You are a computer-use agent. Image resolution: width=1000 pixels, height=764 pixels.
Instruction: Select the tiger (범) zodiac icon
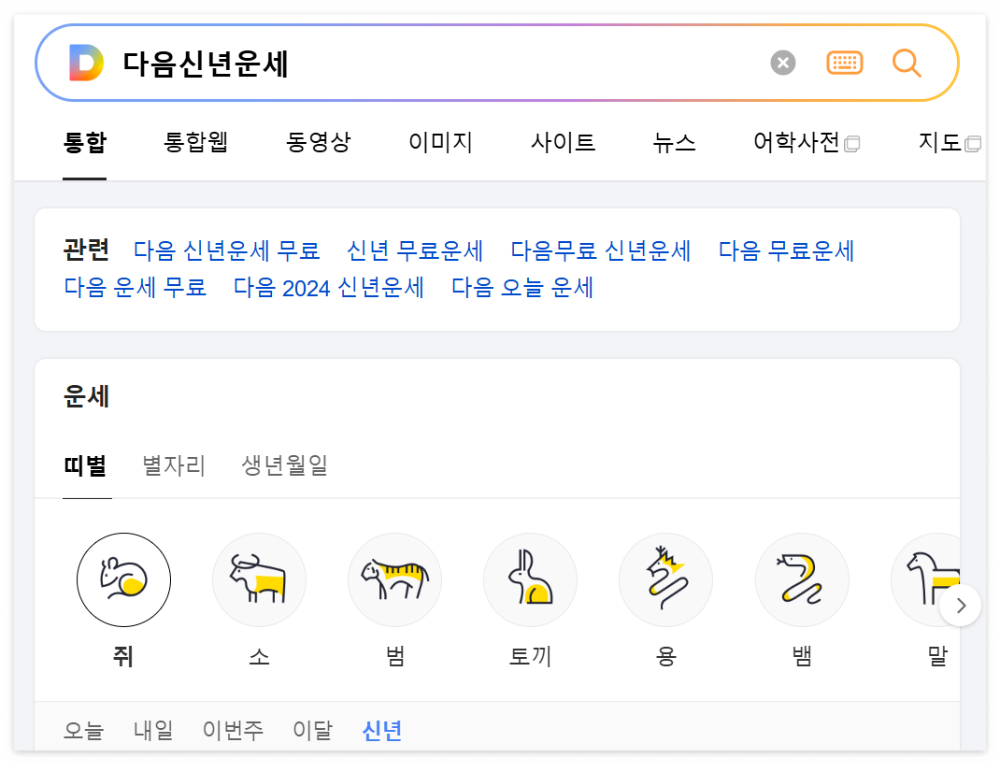(x=394, y=580)
